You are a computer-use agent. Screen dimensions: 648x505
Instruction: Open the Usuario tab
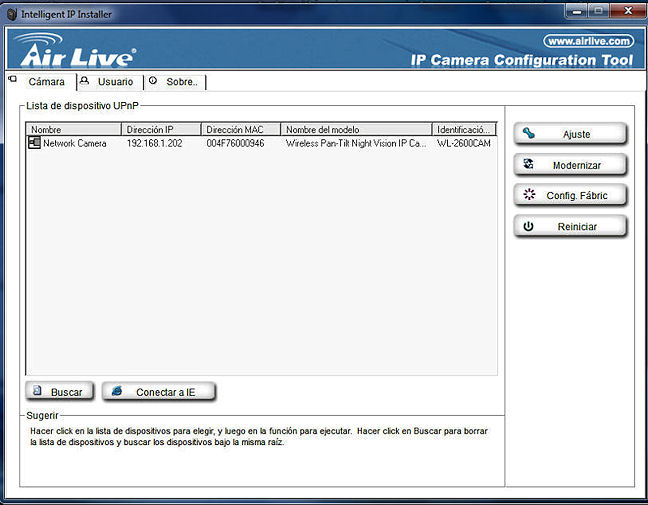click(110, 82)
